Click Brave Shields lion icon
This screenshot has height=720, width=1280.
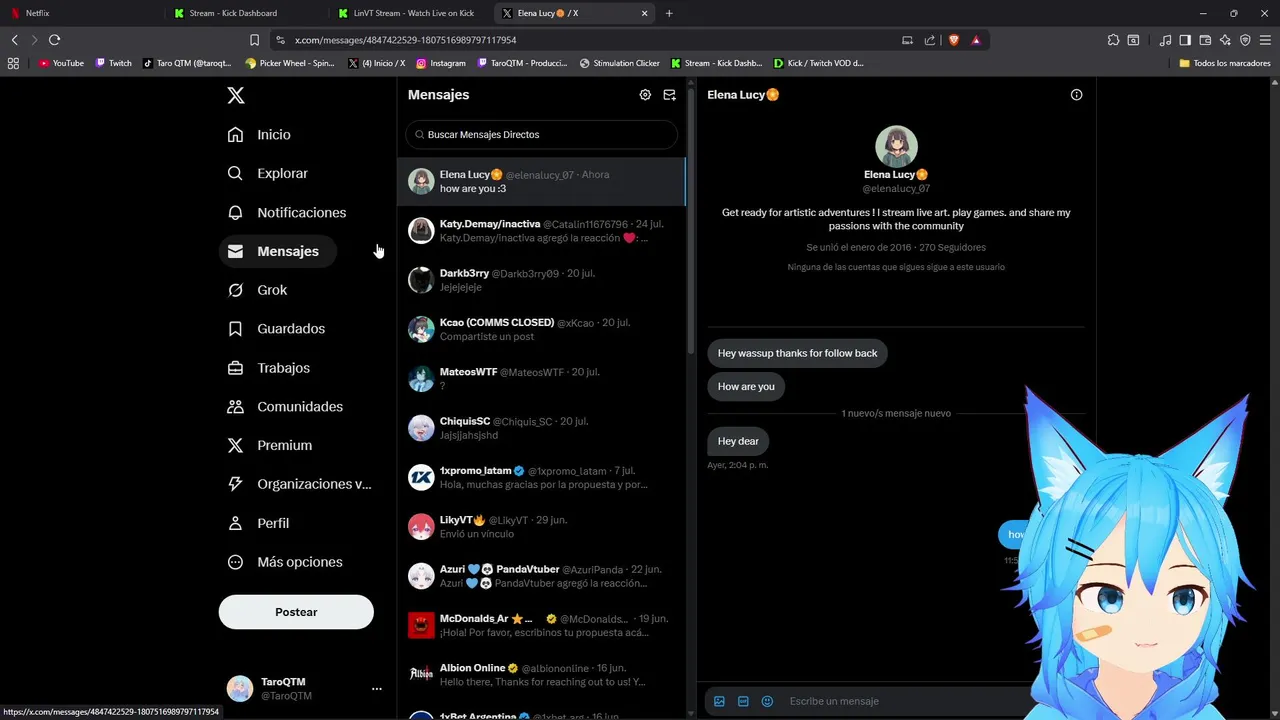point(953,40)
